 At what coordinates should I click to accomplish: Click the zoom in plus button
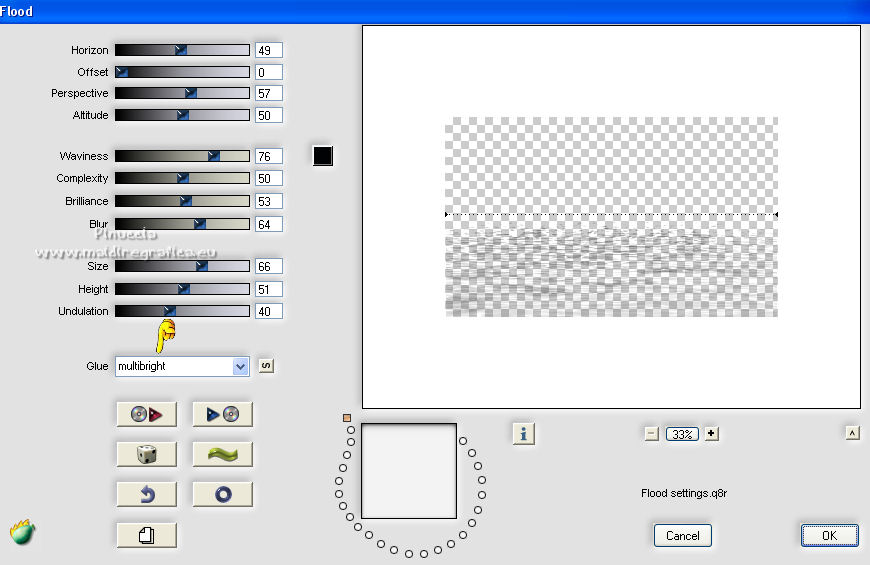point(711,433)
